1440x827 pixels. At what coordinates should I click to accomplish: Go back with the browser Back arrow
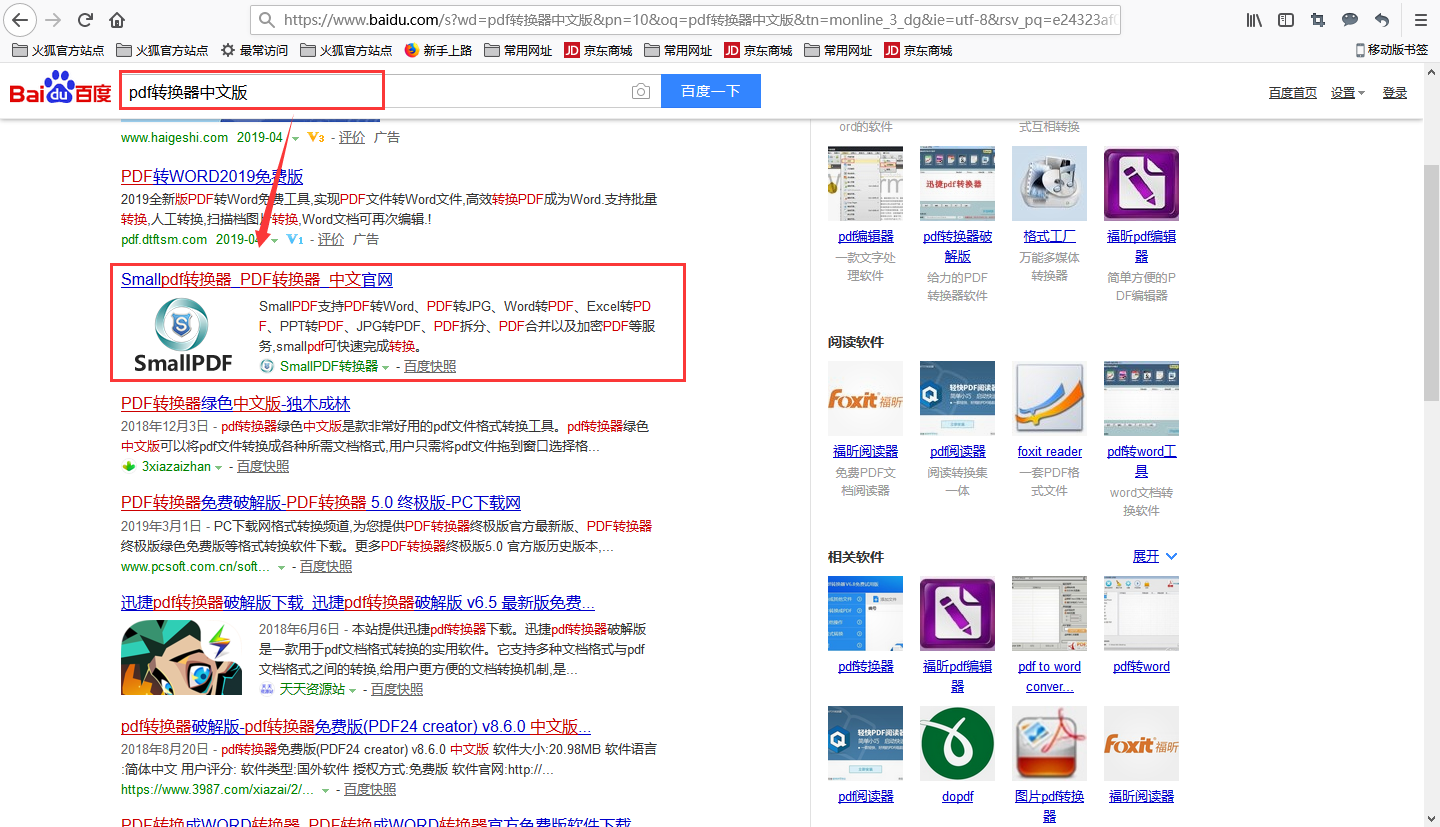(20, 20)
